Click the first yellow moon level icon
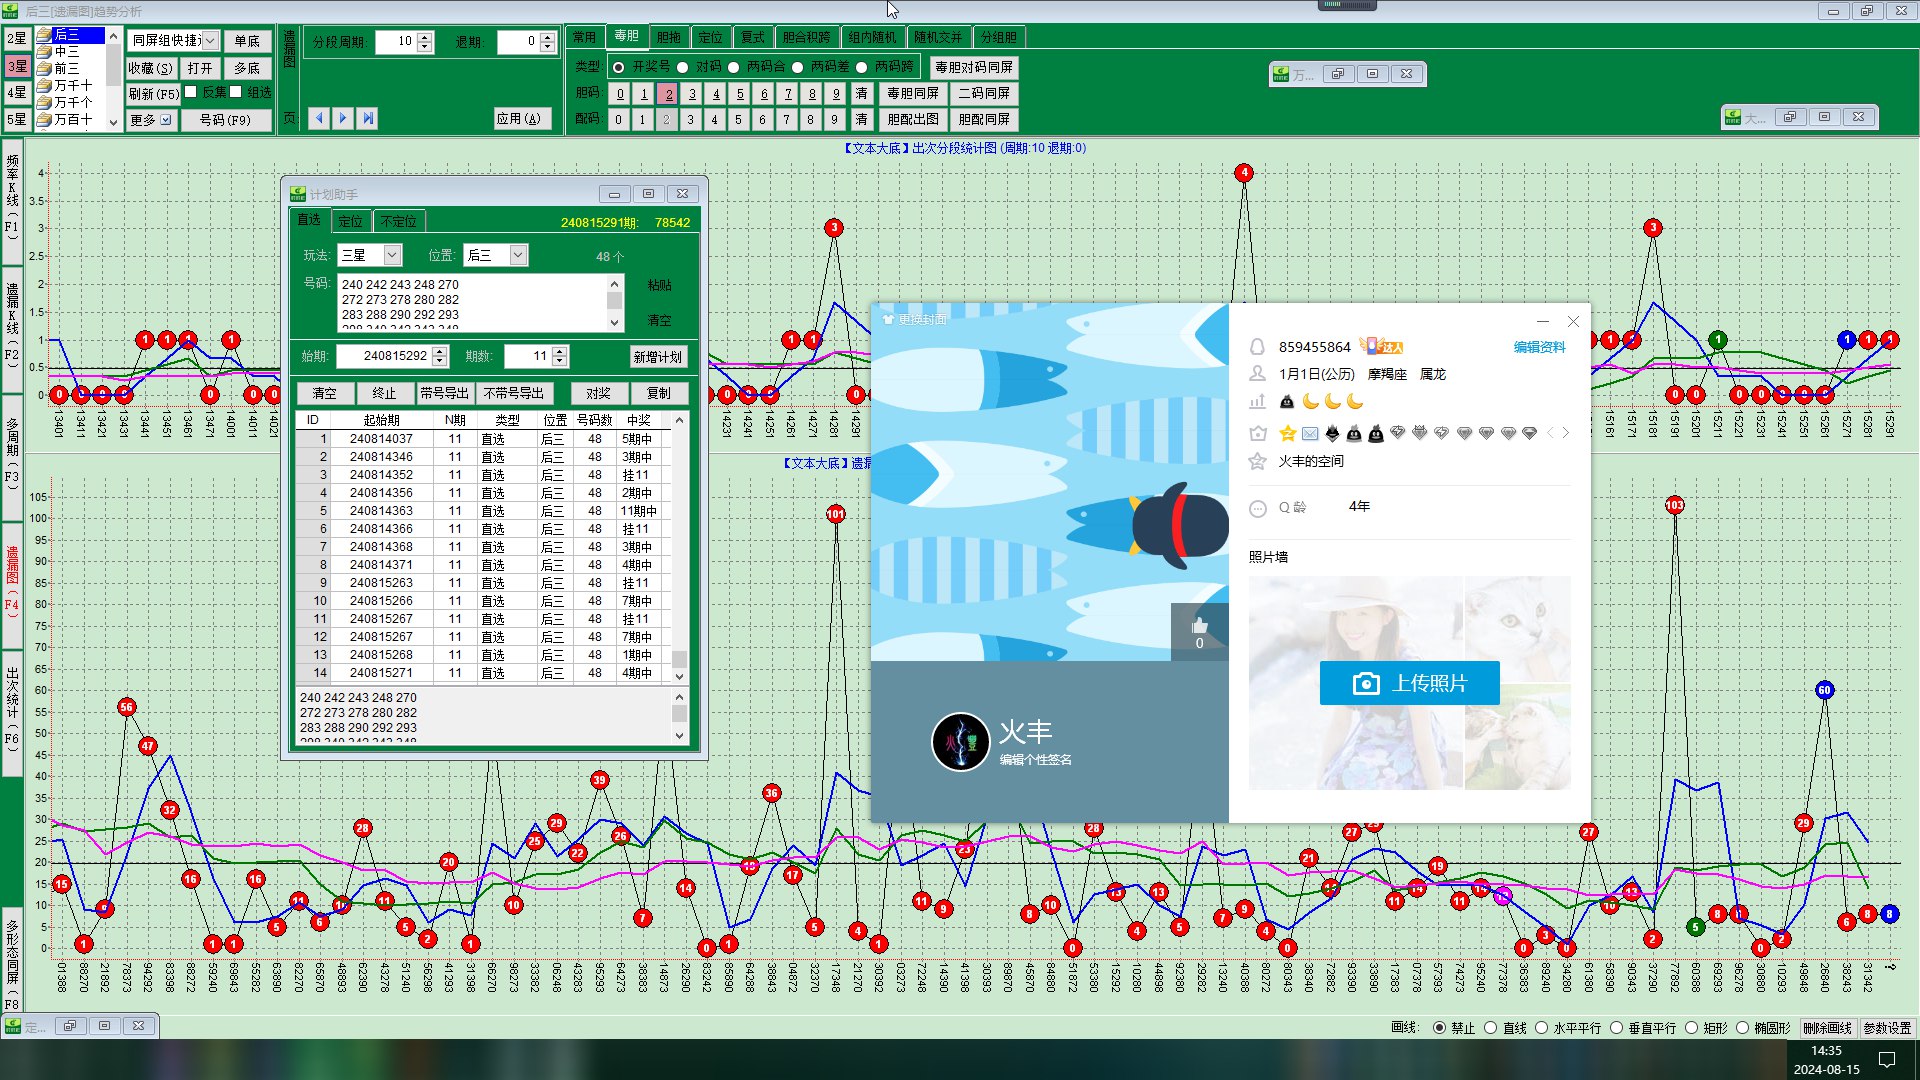 point(1310,401)
